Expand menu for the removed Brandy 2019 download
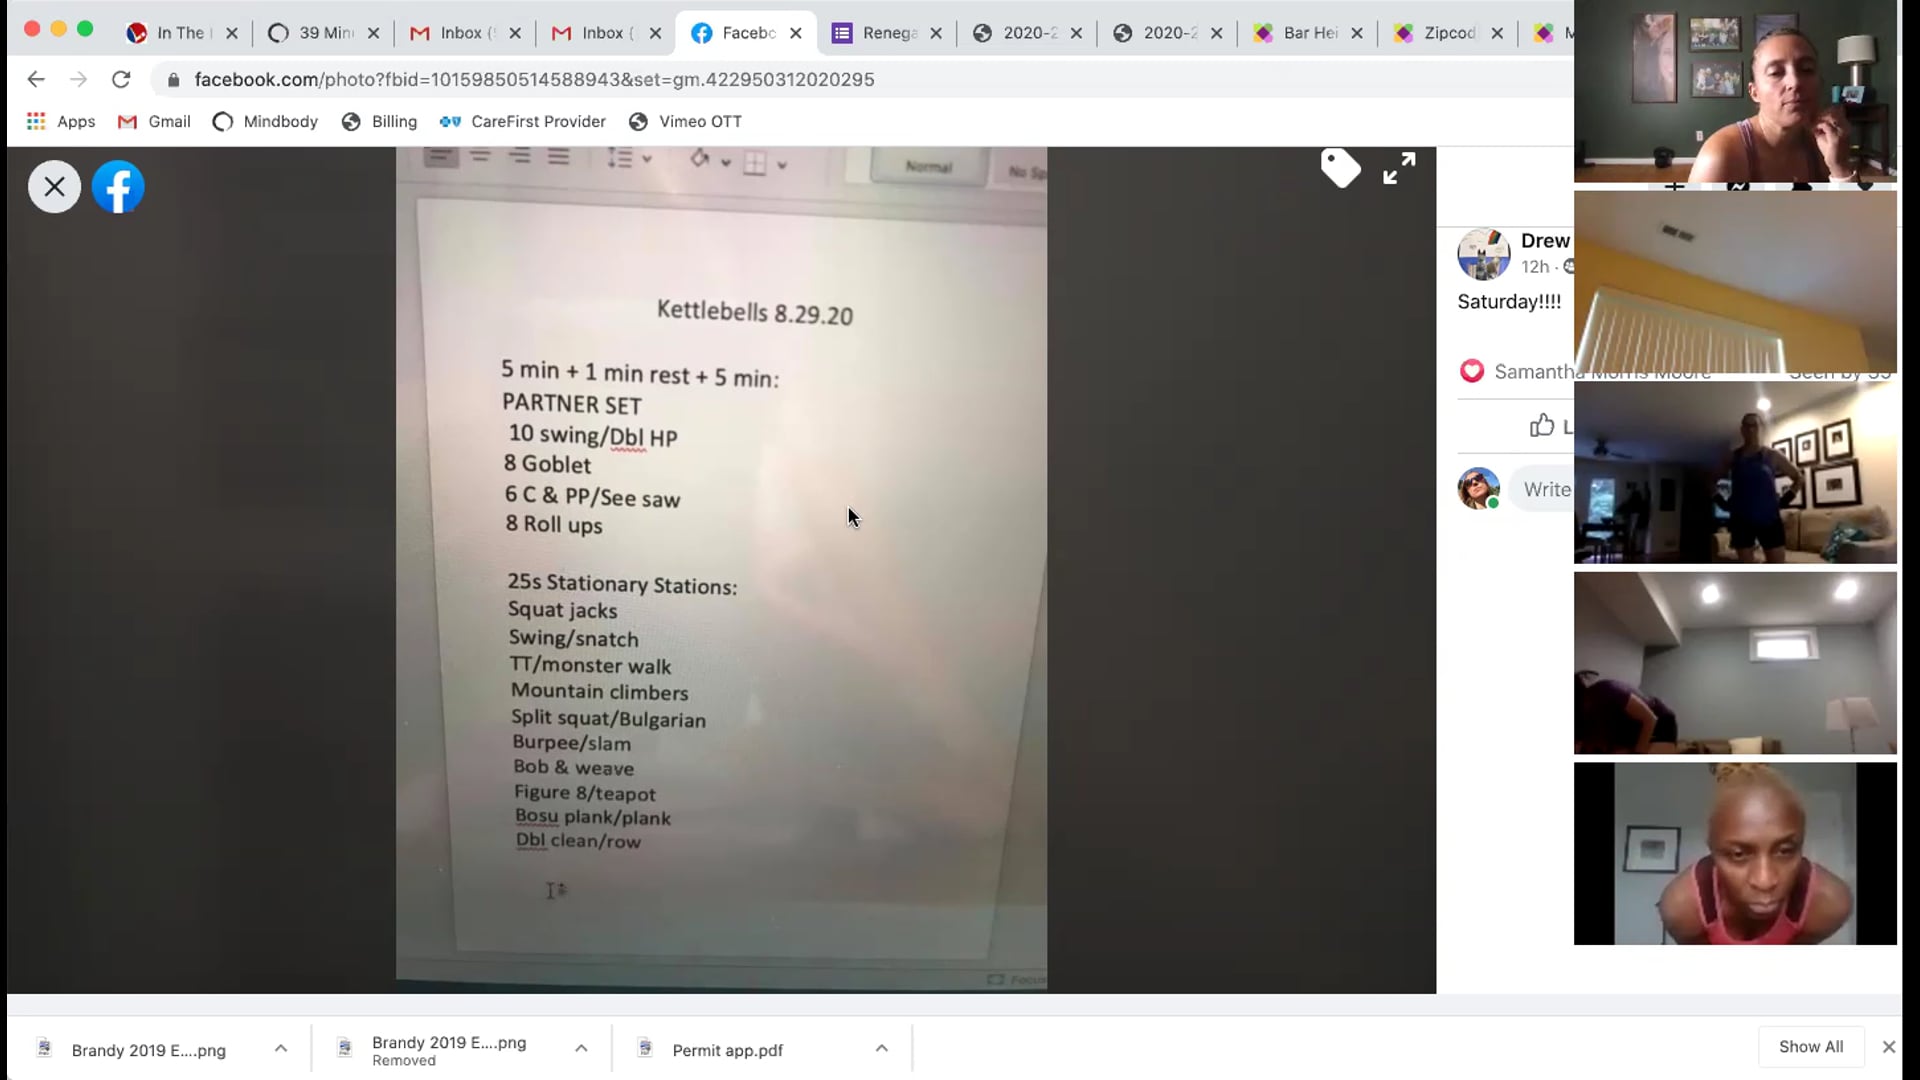1920x1080 pixels. pos(581,1048)
